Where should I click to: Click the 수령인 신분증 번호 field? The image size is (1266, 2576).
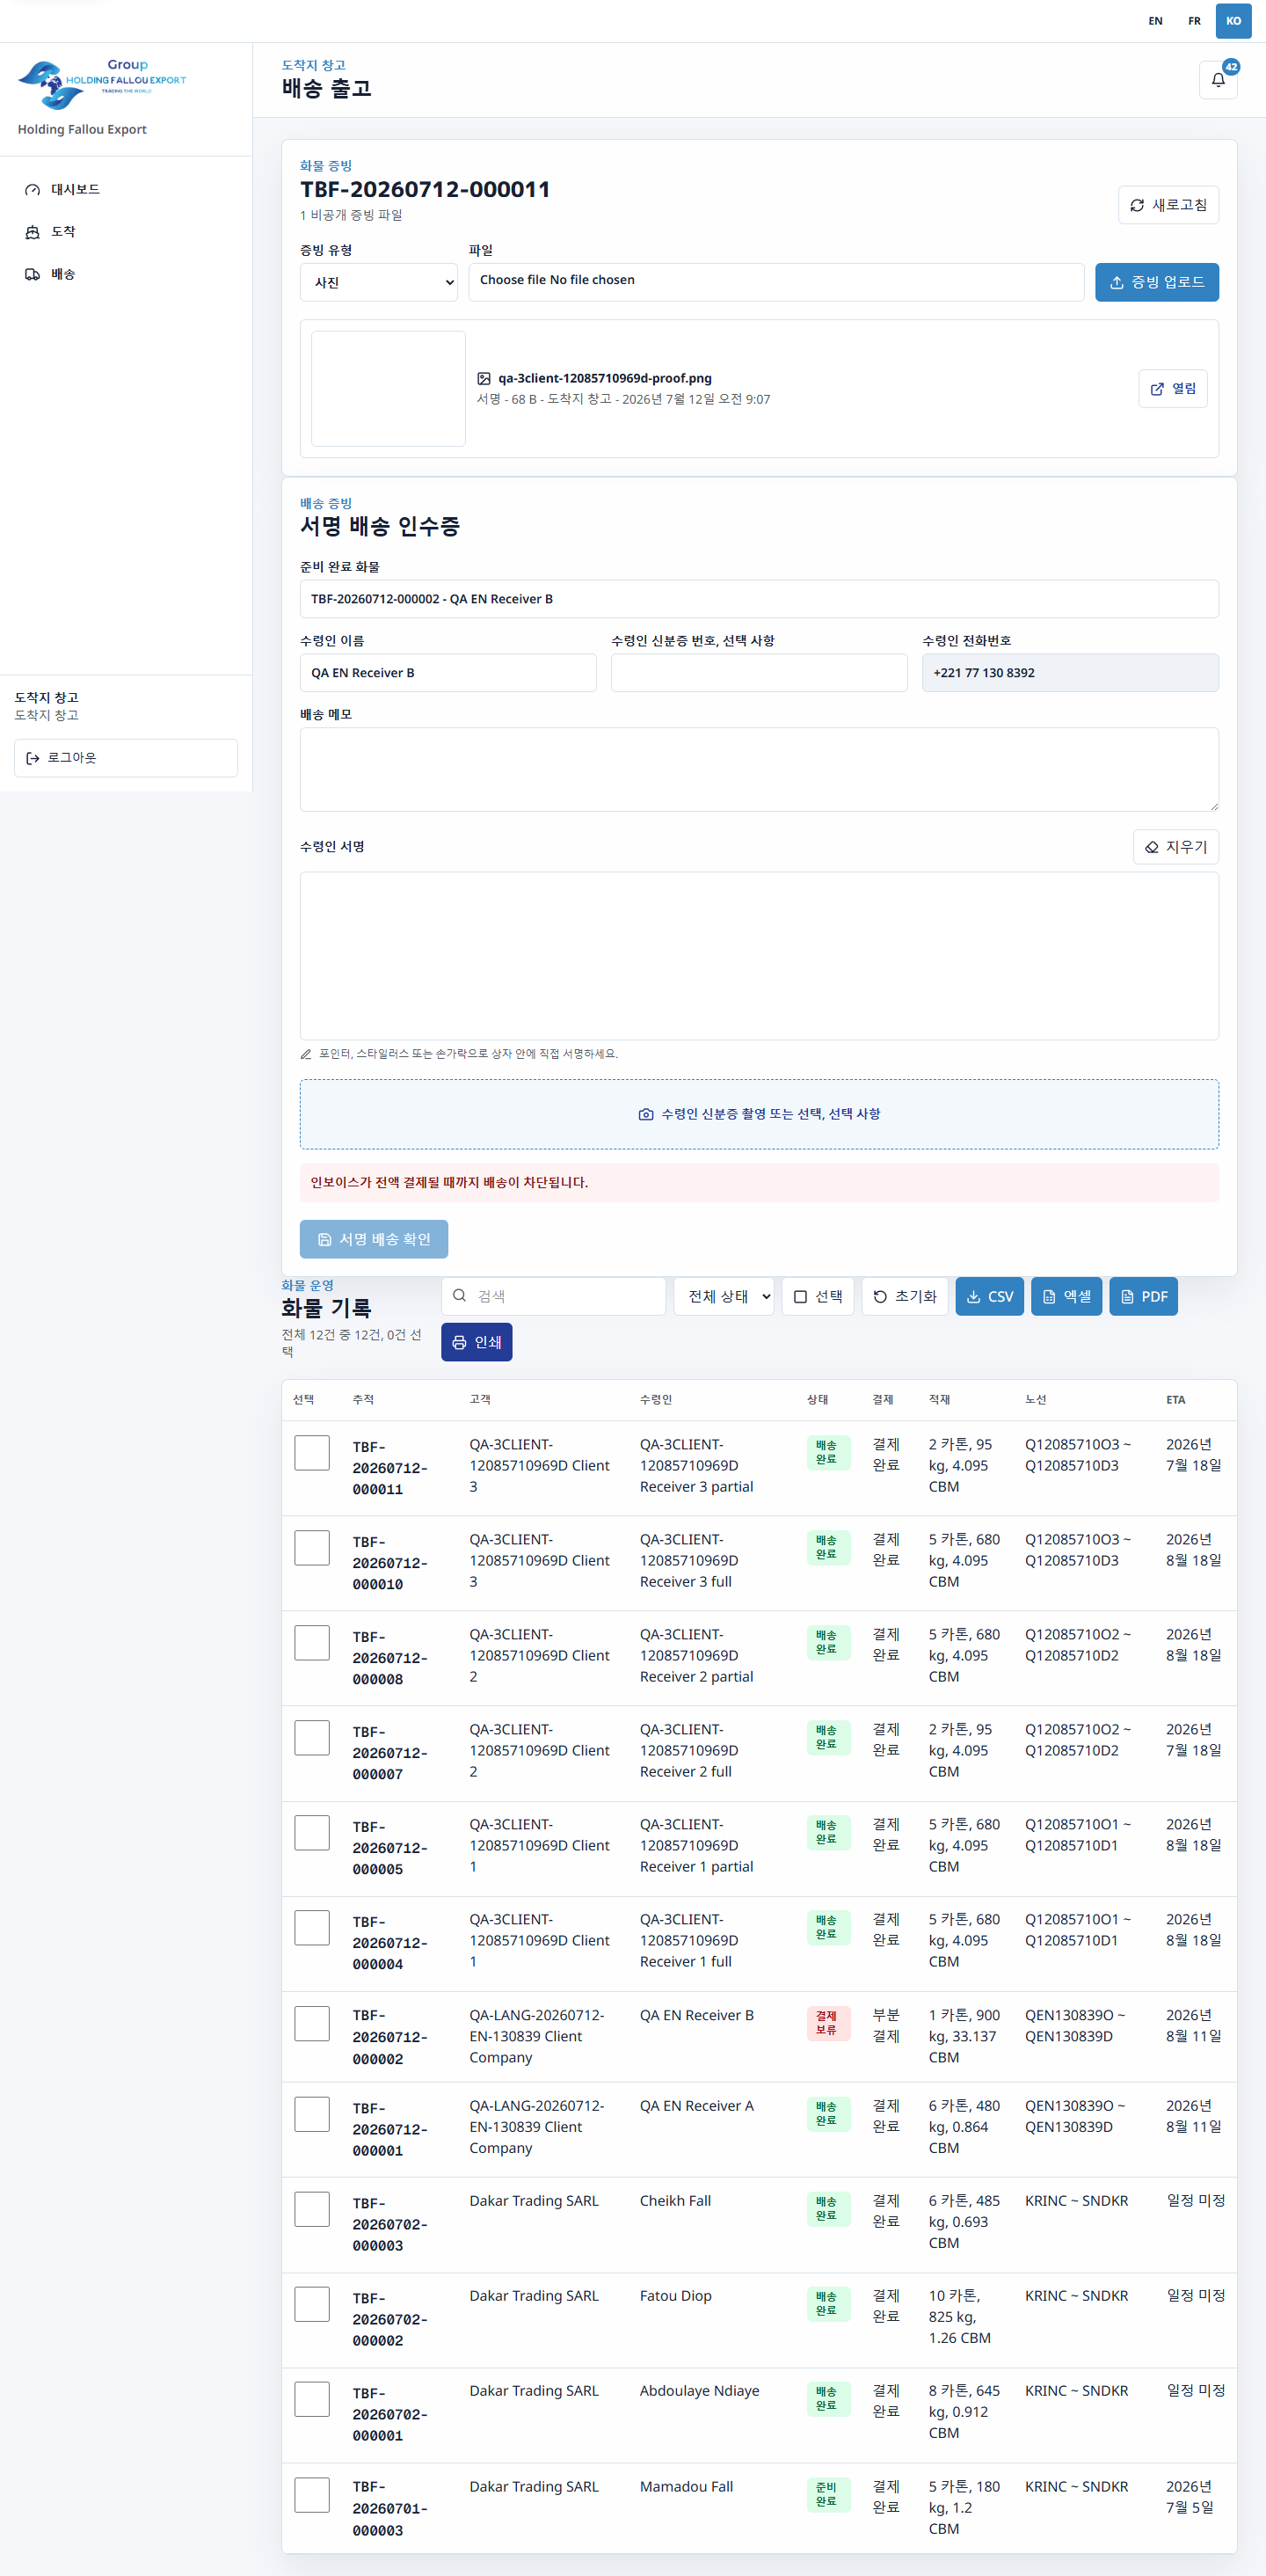[x=759, y=673]
